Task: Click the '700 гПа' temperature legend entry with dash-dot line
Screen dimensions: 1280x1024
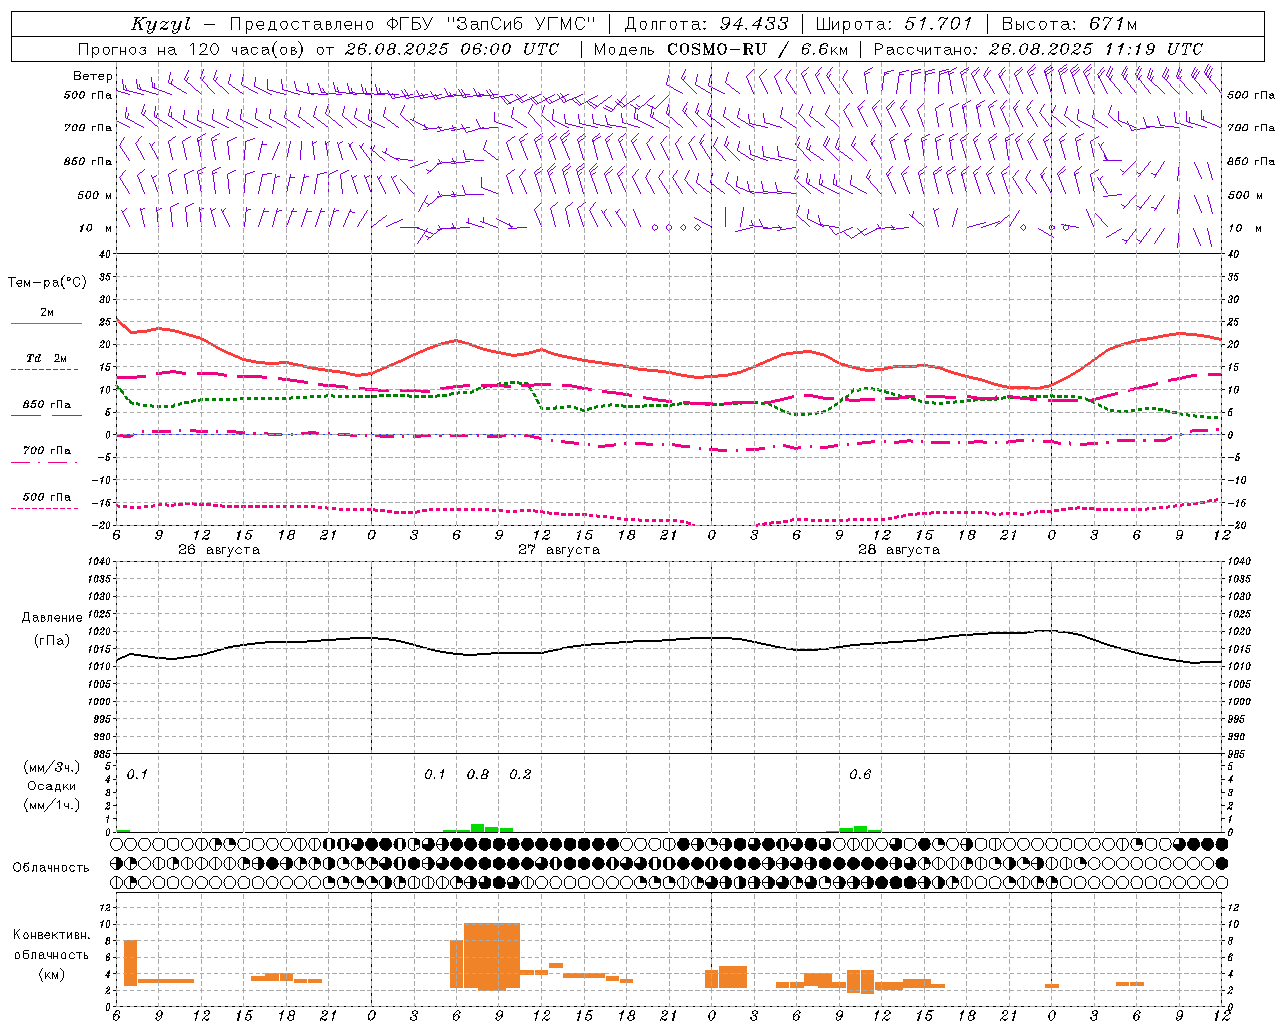Action: pos(47,451)
